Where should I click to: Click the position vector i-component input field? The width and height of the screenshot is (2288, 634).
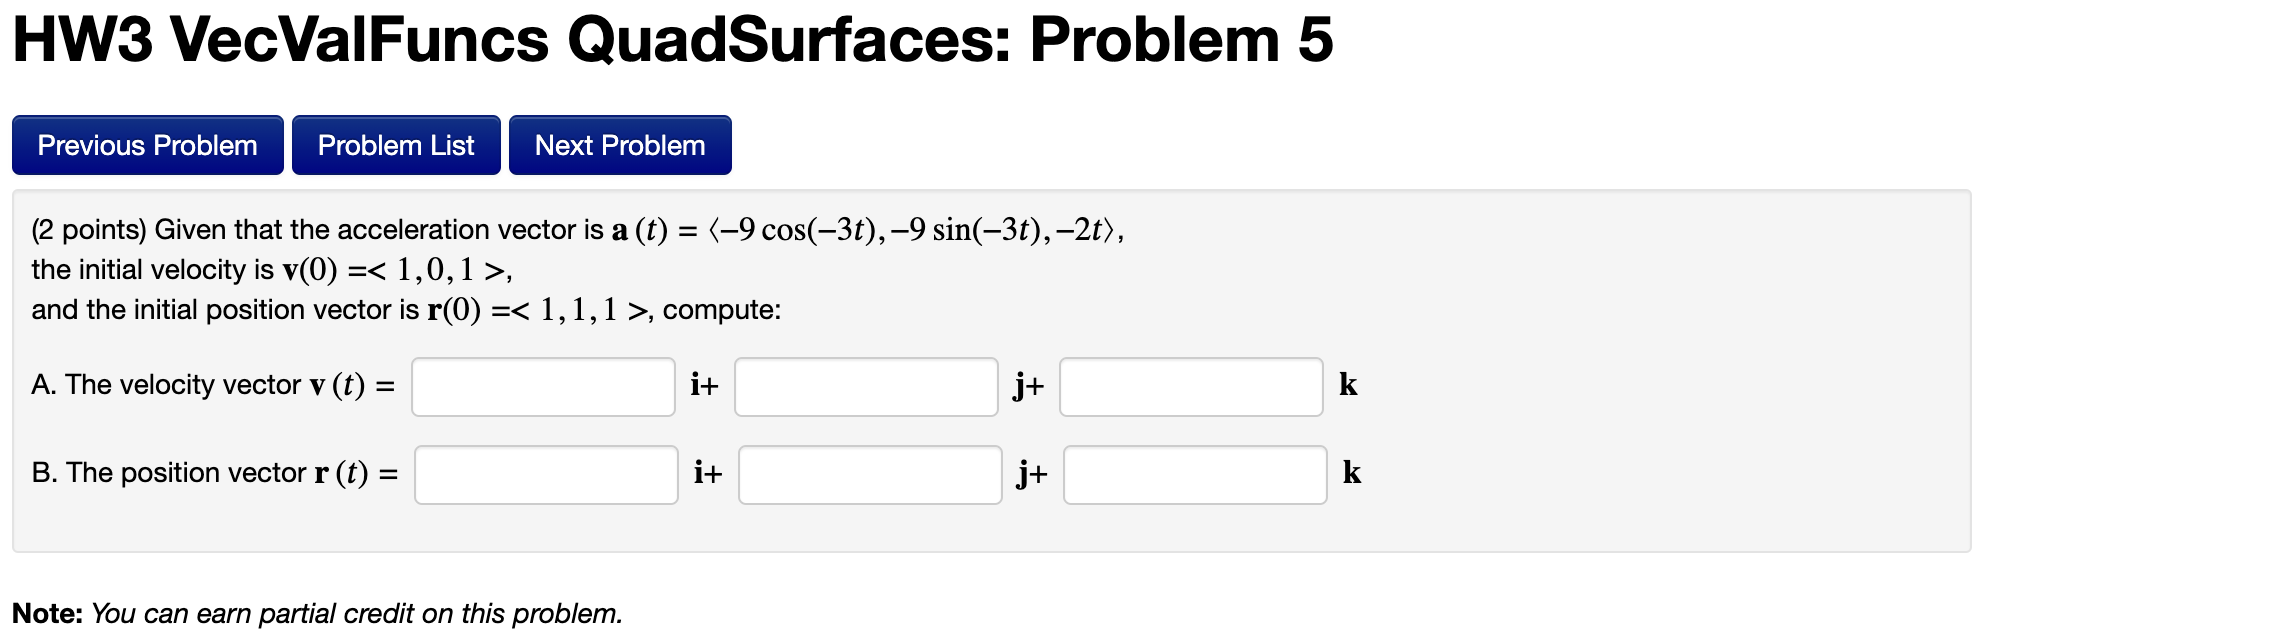[x=548, y=474]
